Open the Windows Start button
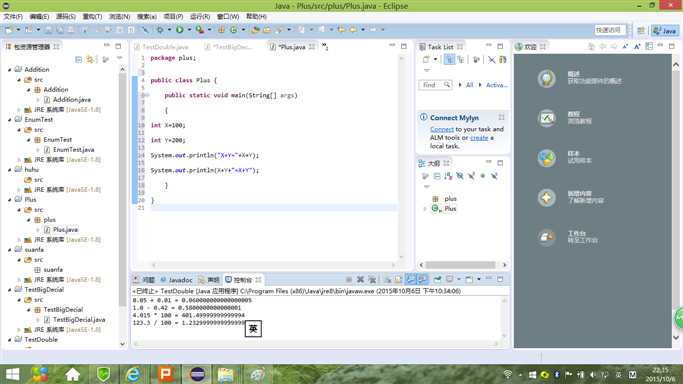The width and height of the screenshot is (683, 384). tap(12, 374)
